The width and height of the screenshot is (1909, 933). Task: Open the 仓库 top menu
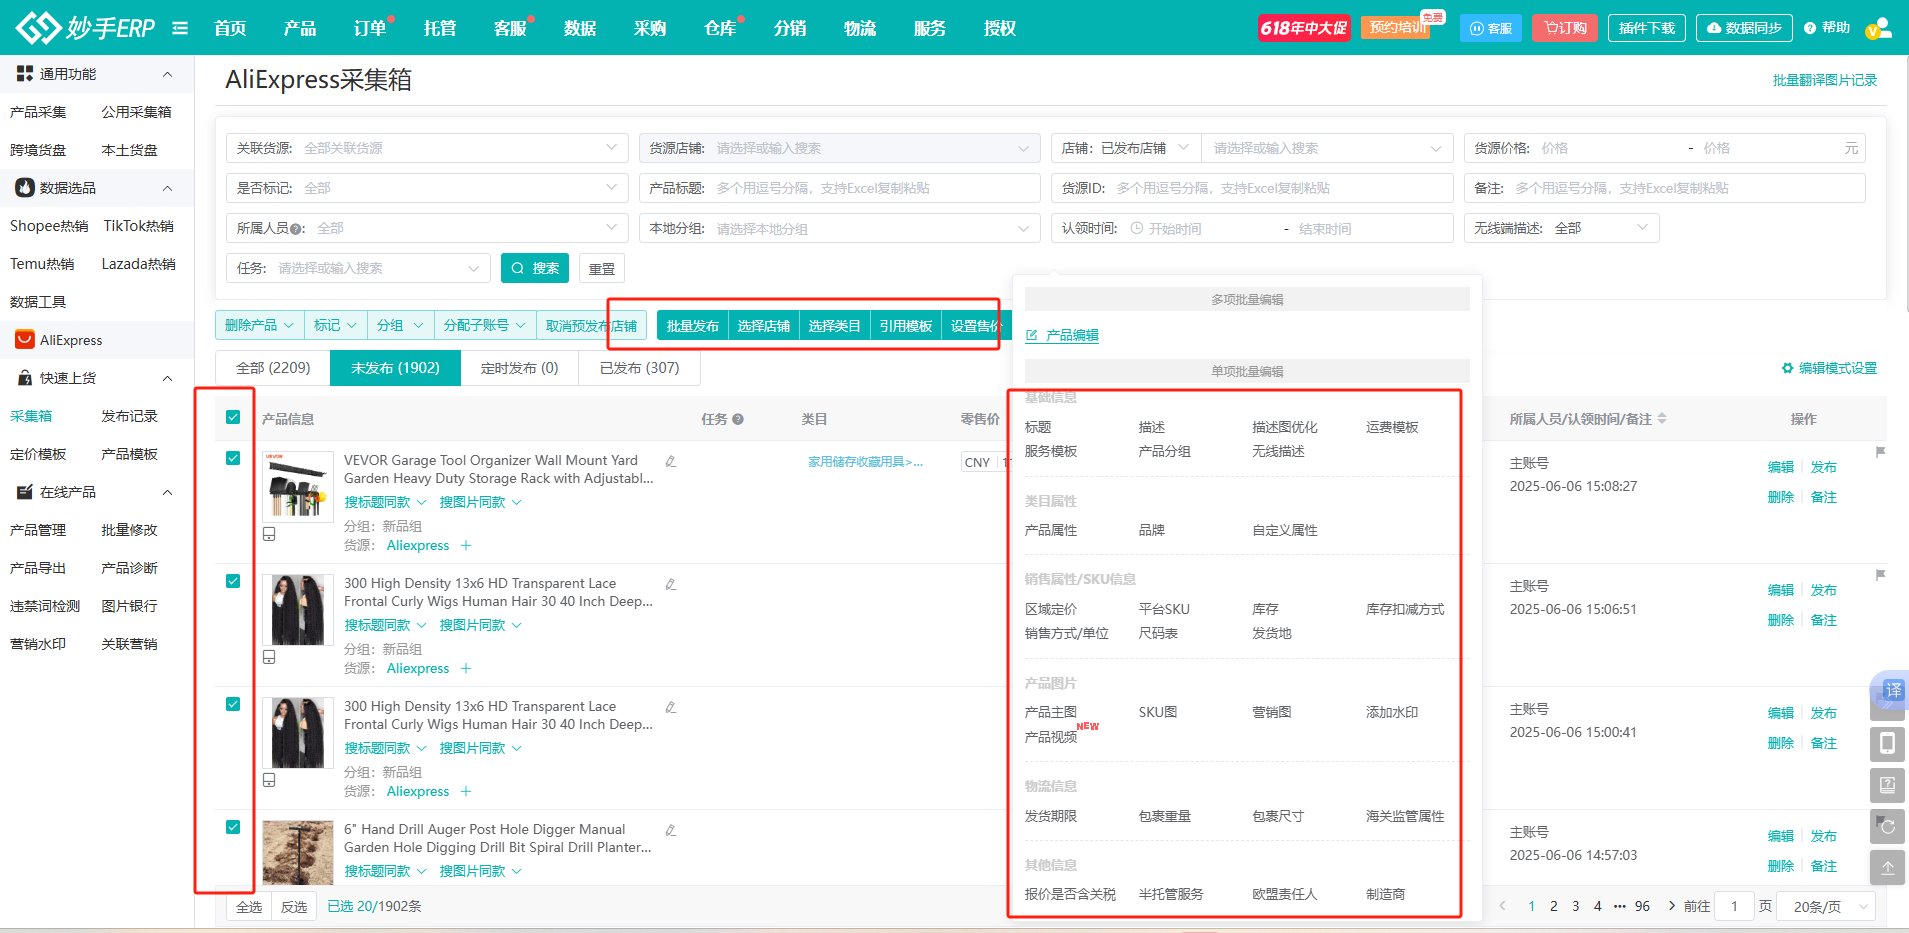pos(719,28)
